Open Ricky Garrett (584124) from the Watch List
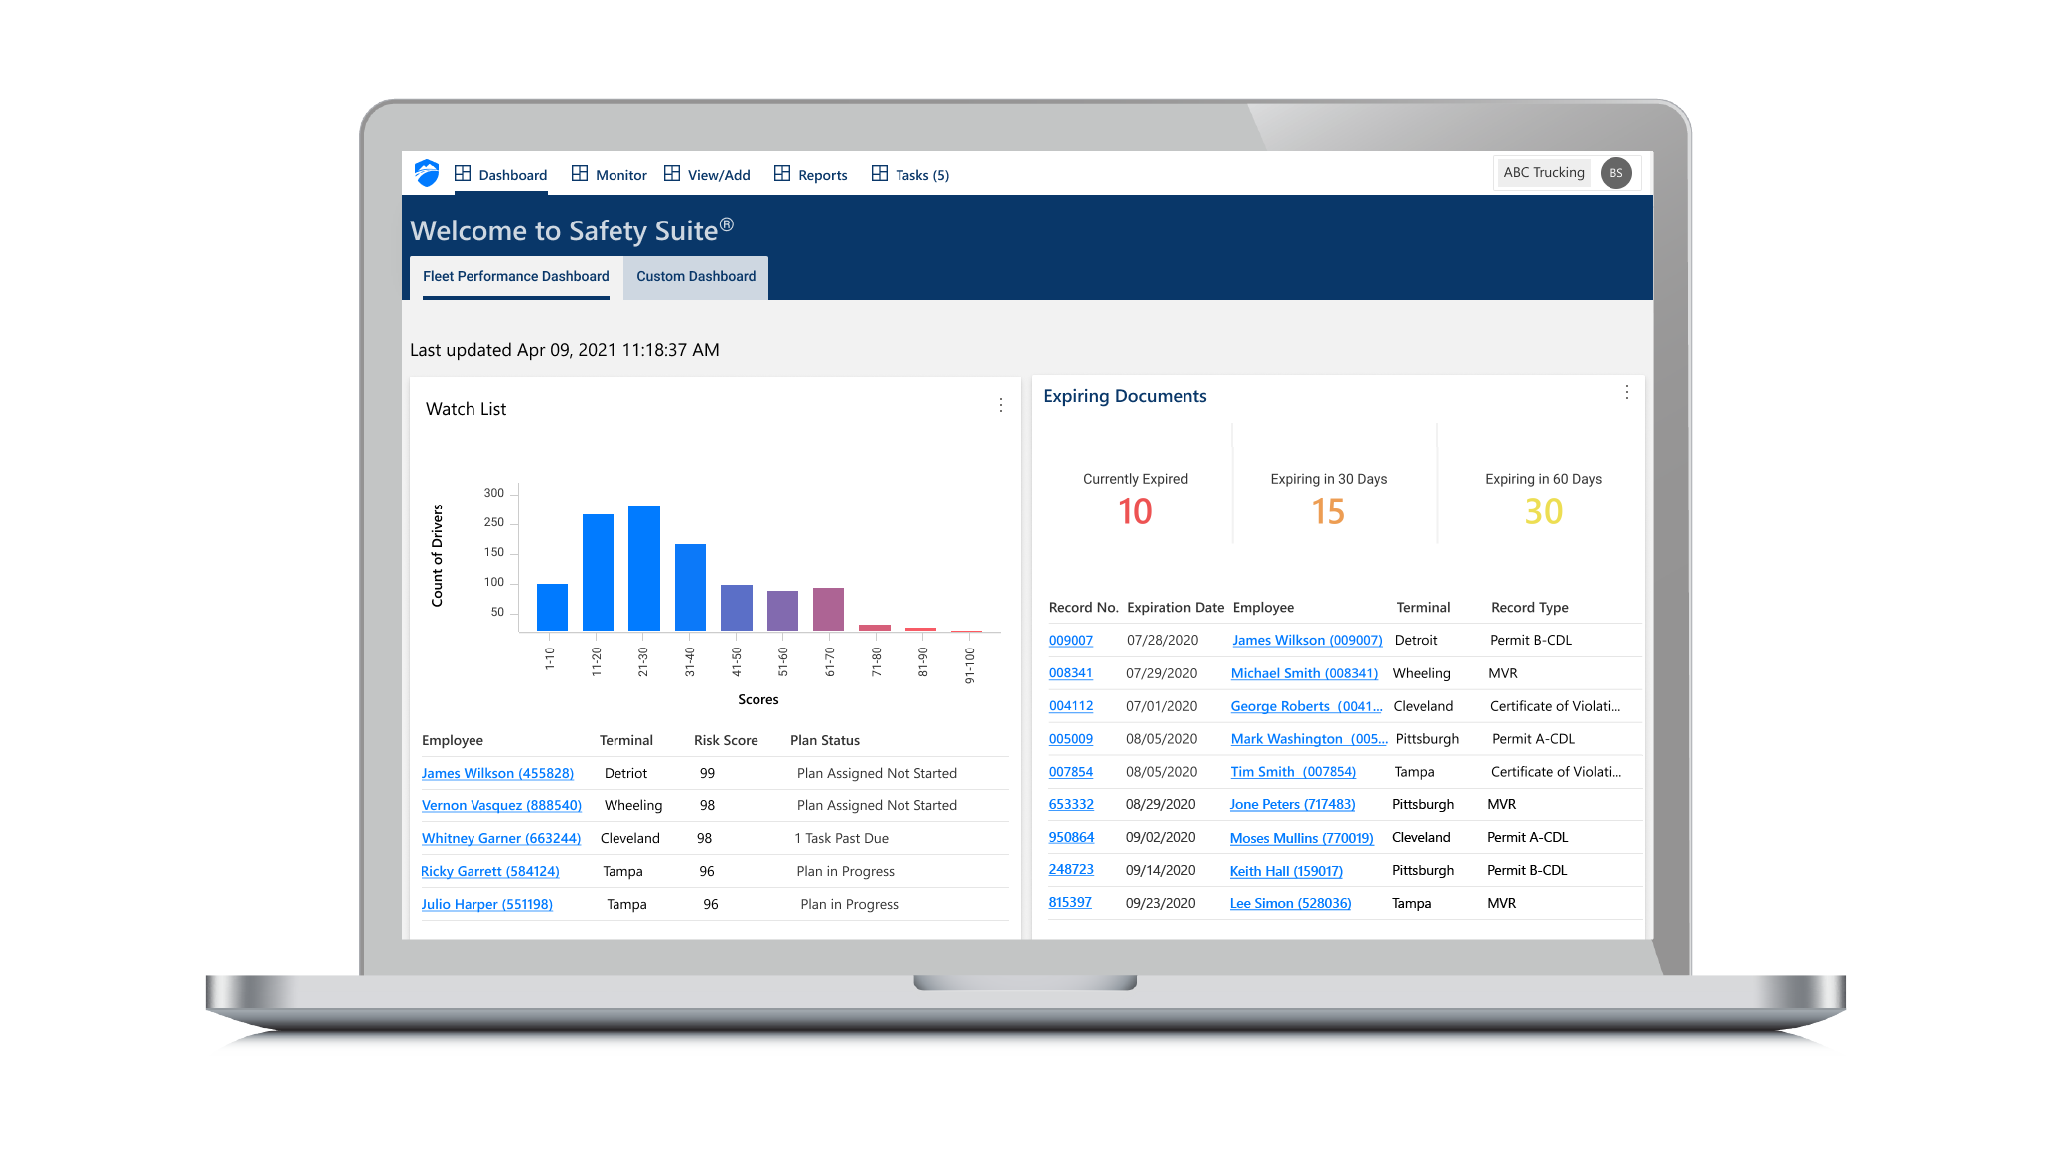Viewport: 2054px width, 1155px height. click(x=490, y=871)
